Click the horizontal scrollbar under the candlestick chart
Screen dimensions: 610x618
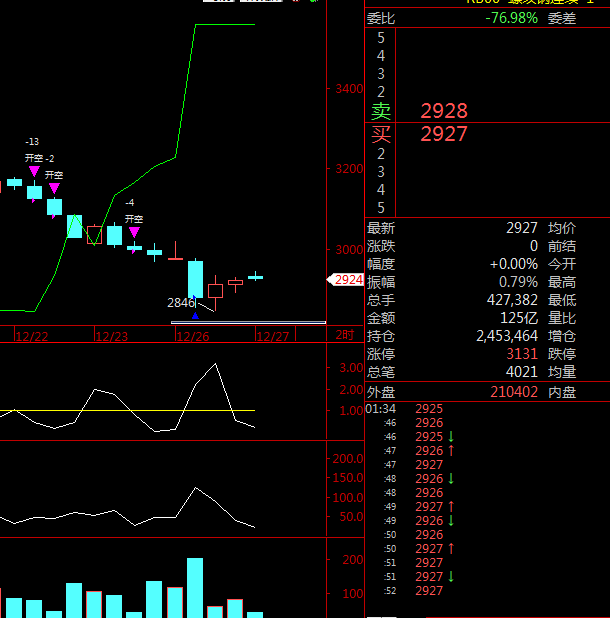coord(248,322)
